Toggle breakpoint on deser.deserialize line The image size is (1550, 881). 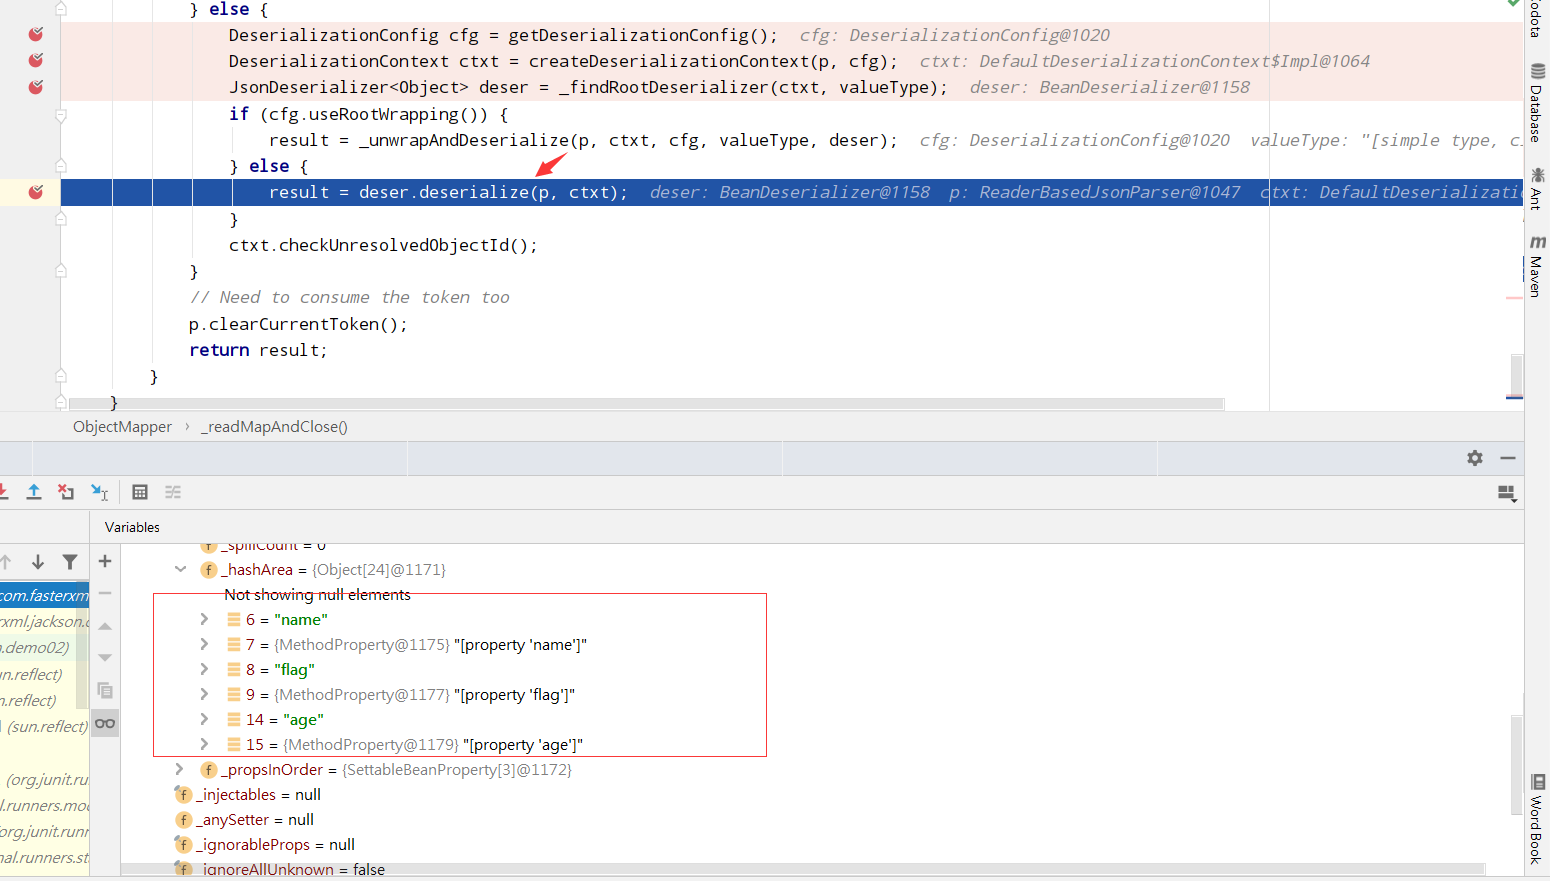tap(36, 192)
